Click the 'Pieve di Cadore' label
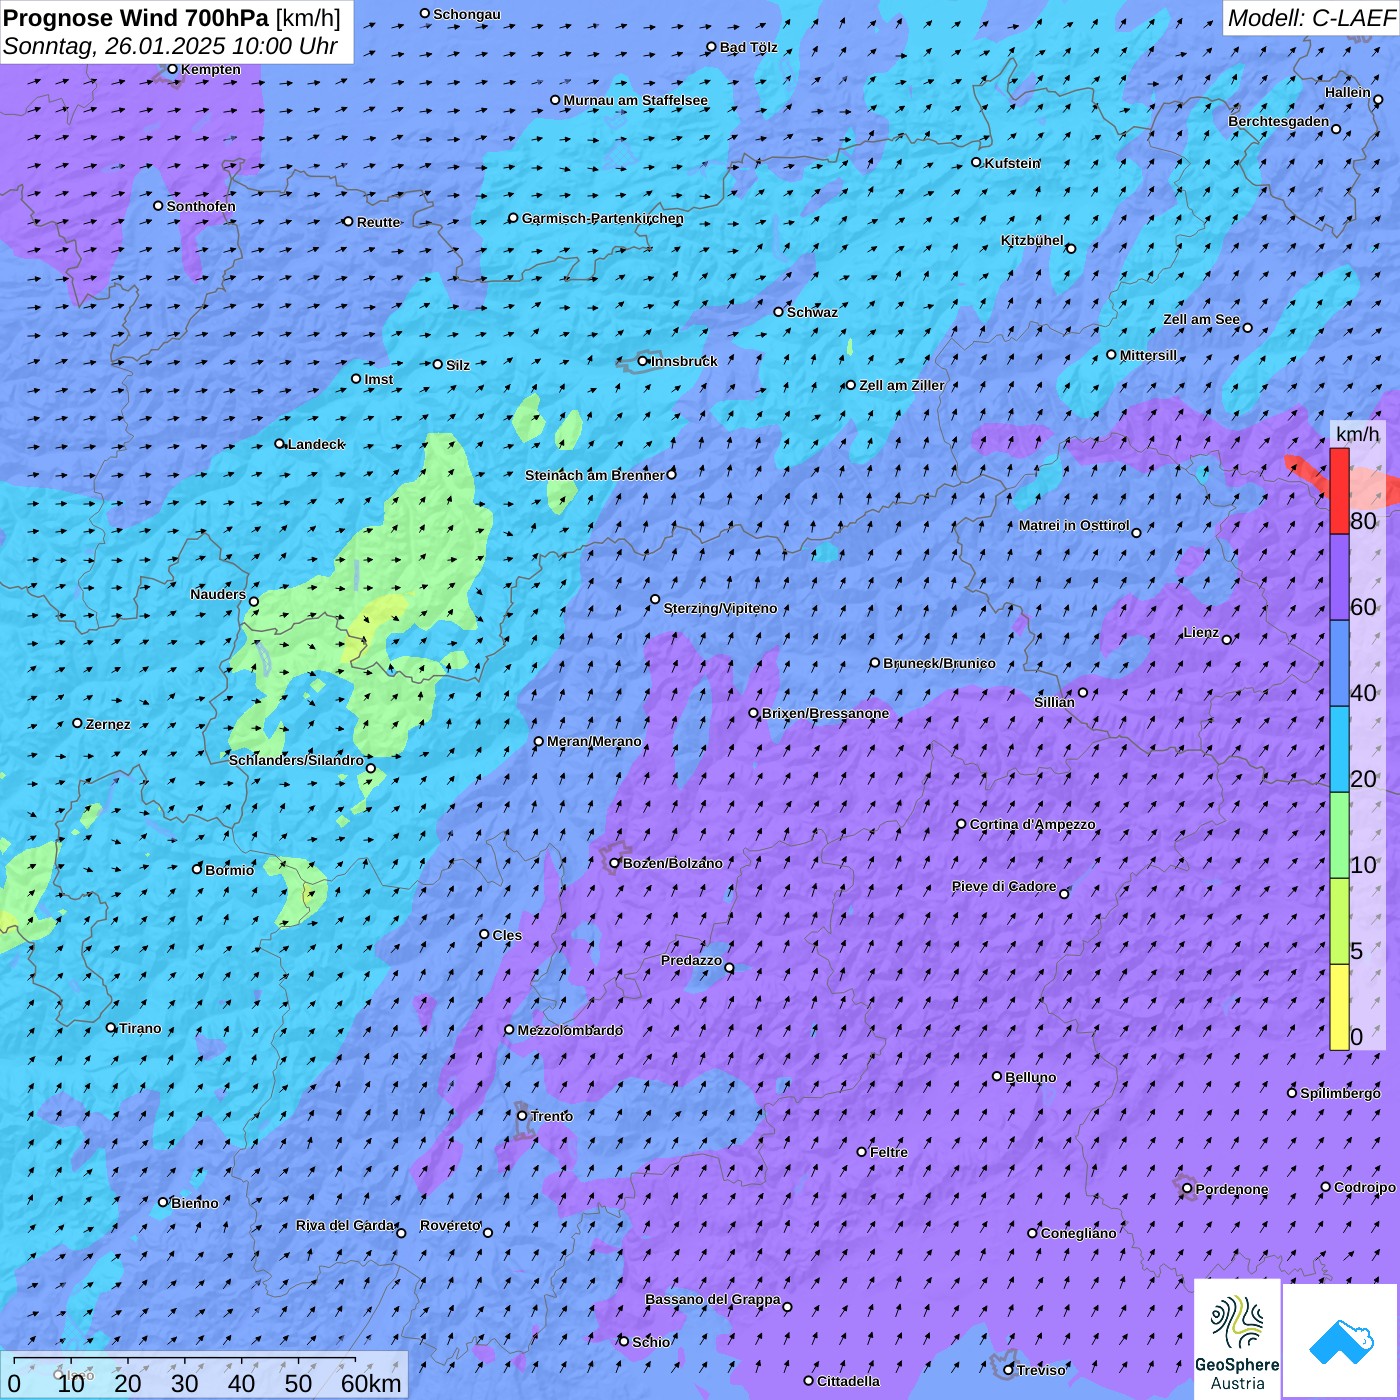This screenshot has width=1400, height=1400. click(x=1004, y=886)
